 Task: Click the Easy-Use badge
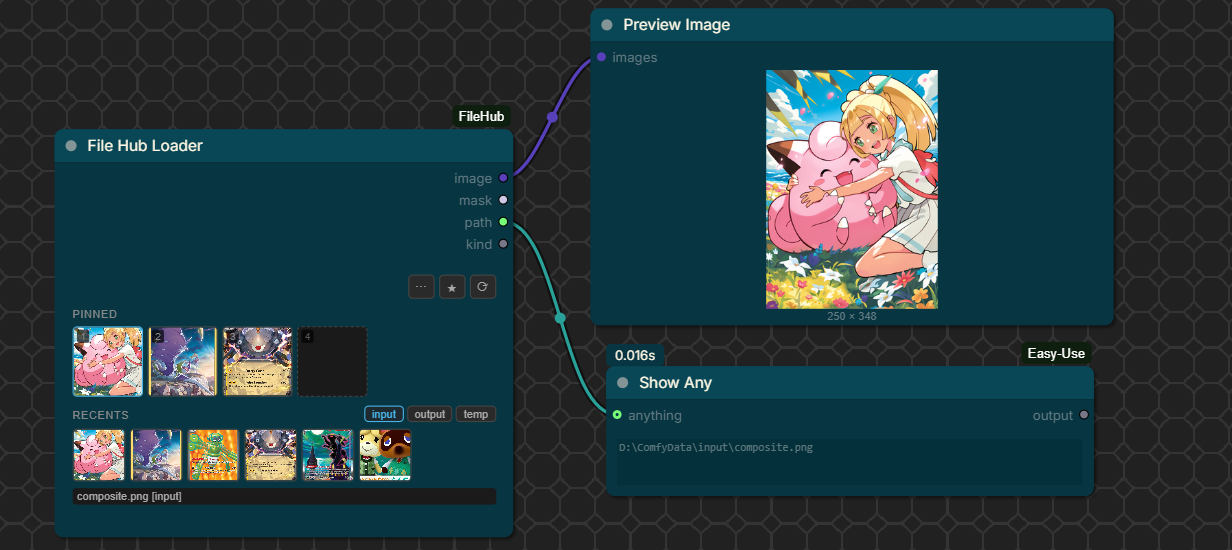1056,353
